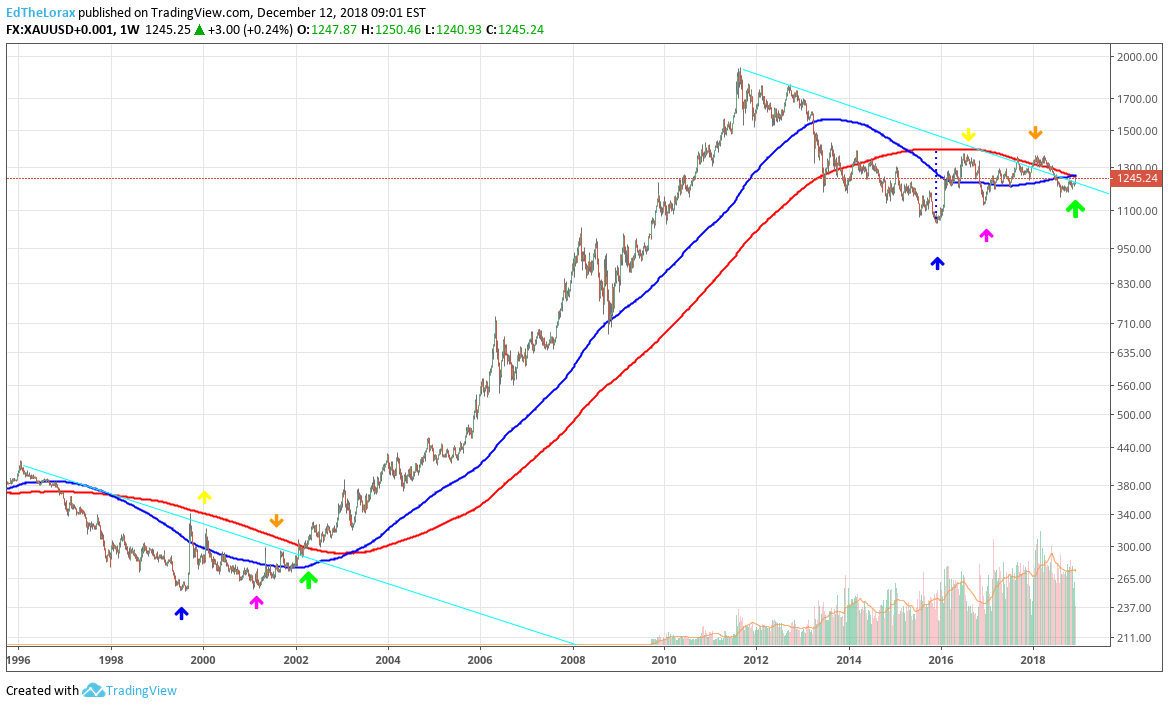The width and height of the screenshot is (1169, 708).
Task: Click the 2006 label on time axis
Action: [x=480, y=660]
